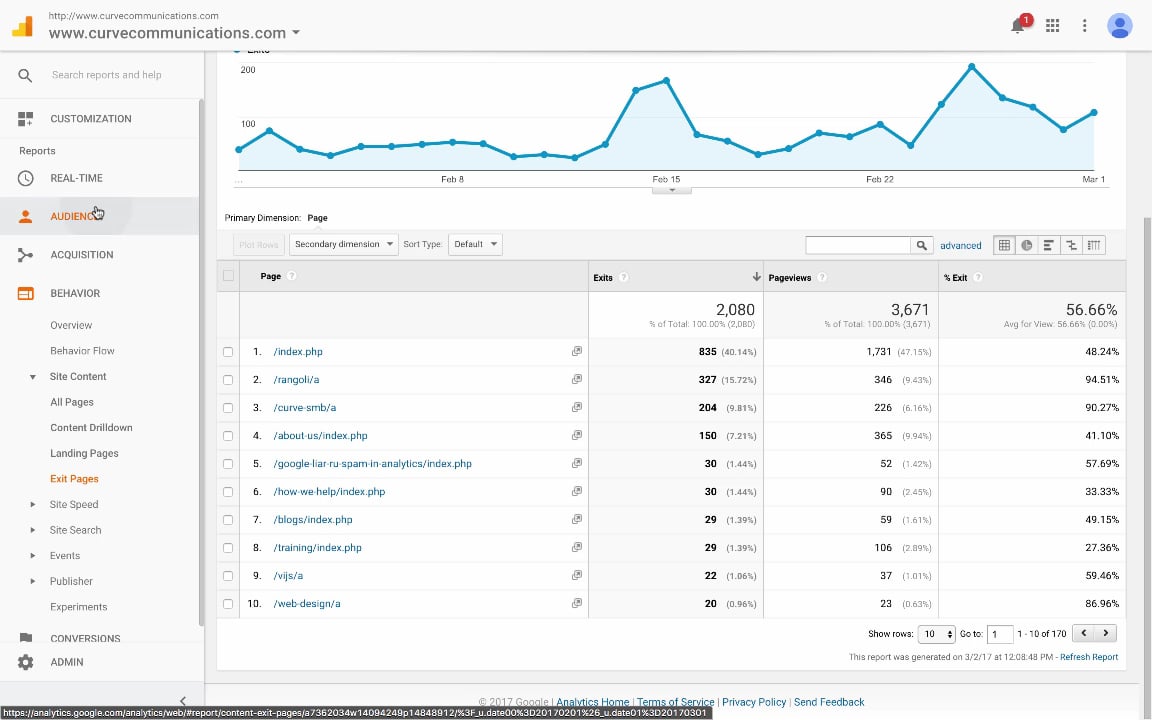
Task: Check the /curve-smb/a row checkbox
Action: (228, 408)
